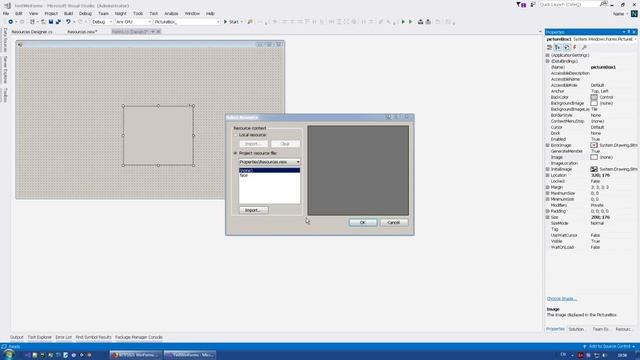Open the Window menu
Viewport: 640px width, 360px height.
(192, 13)
